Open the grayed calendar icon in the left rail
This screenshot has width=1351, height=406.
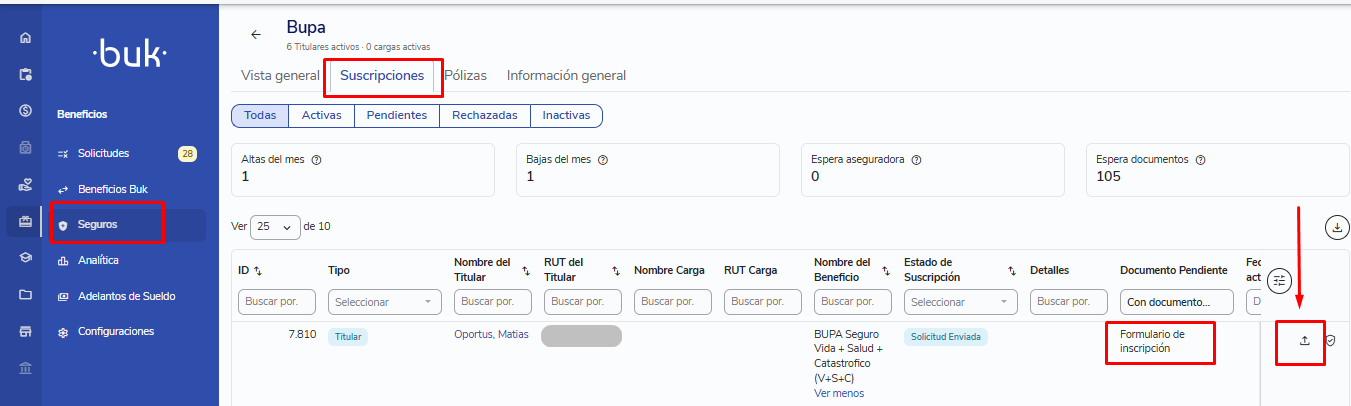point(25,147)
